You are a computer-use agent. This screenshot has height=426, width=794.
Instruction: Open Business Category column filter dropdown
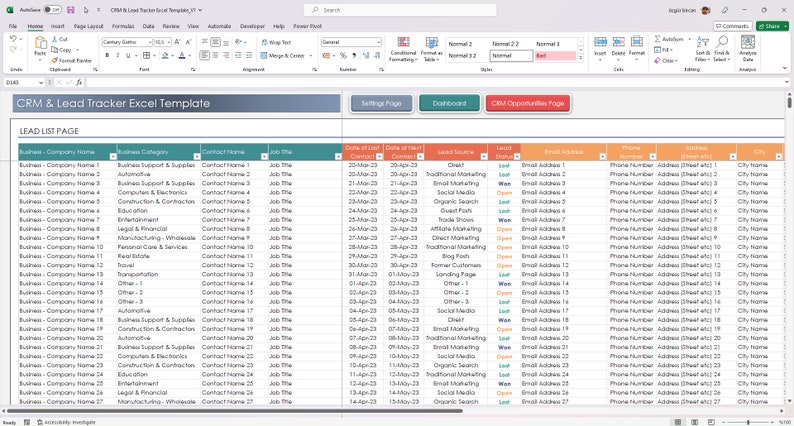pyautogui.click(x=196, y=157)
